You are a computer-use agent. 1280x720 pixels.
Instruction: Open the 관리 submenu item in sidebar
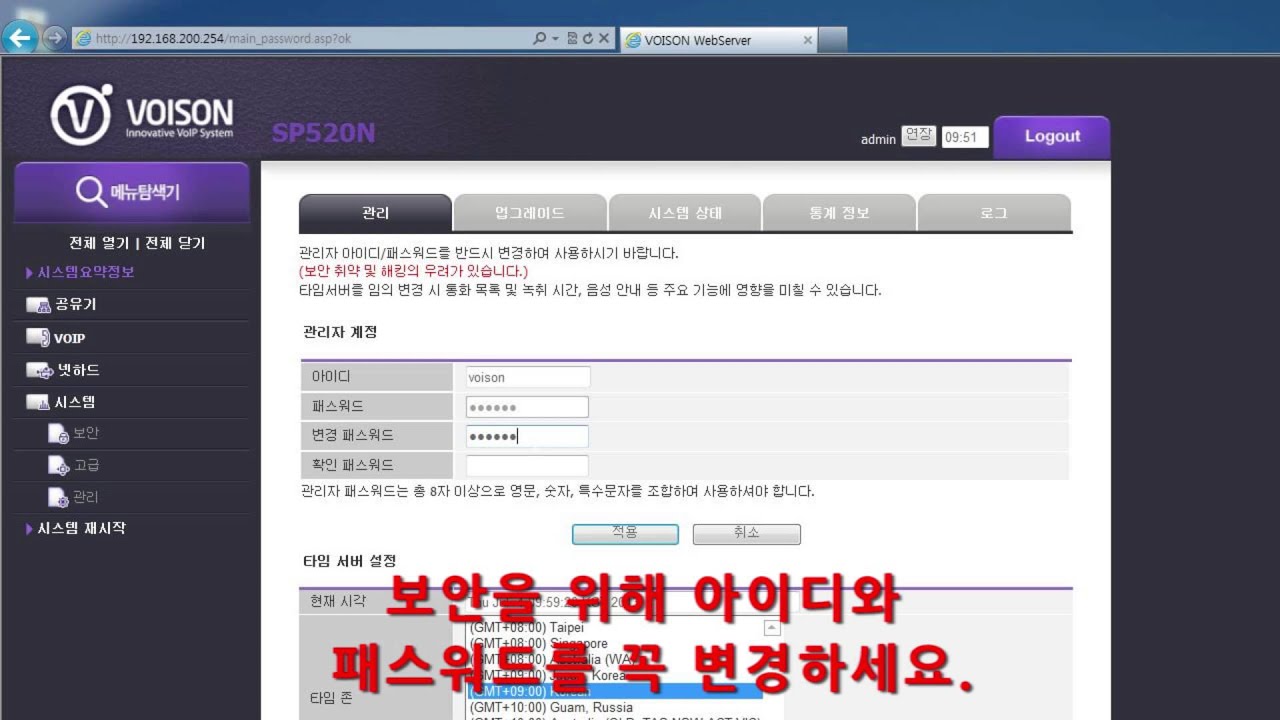tap(86, 498)
